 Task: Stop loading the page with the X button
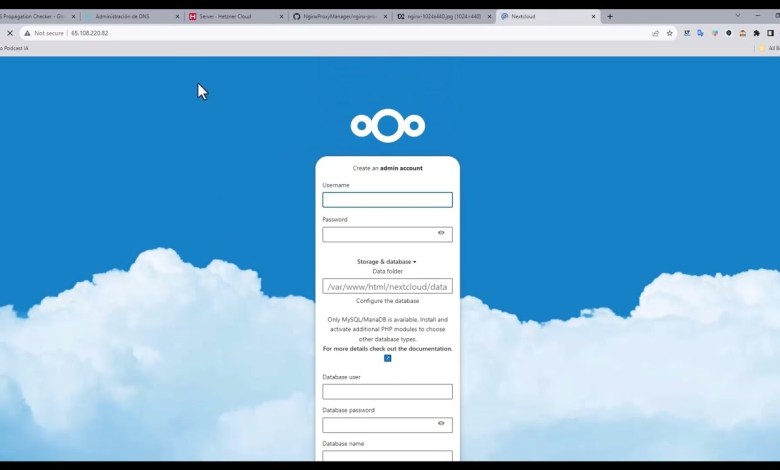click(9, 33)
